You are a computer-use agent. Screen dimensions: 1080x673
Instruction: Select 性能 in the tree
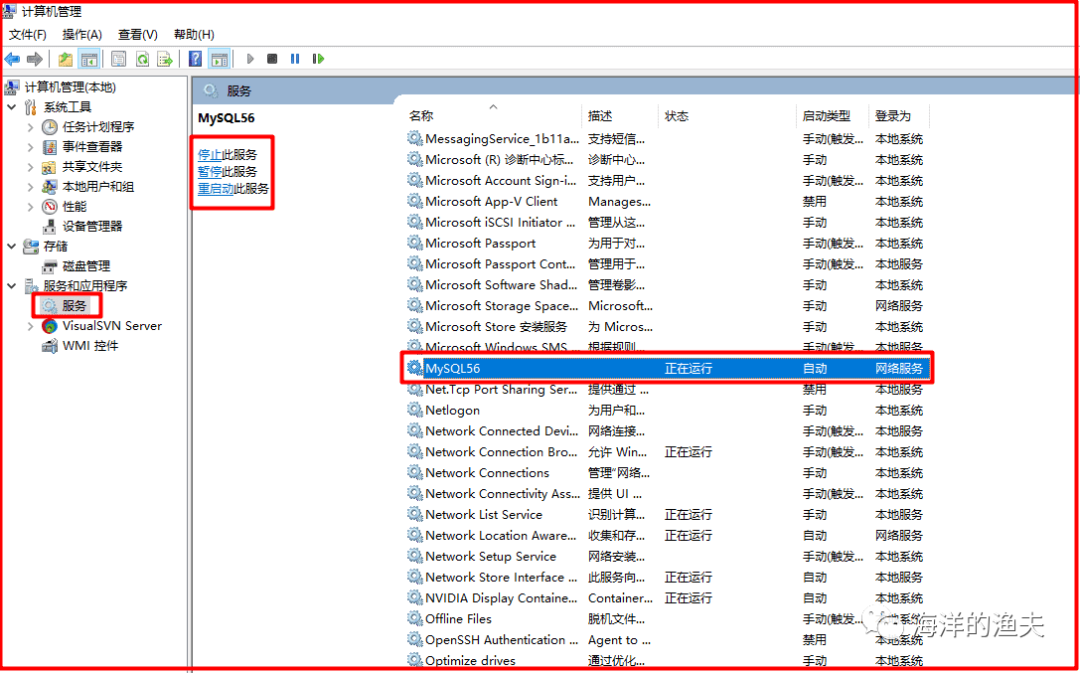coord(74,207)
